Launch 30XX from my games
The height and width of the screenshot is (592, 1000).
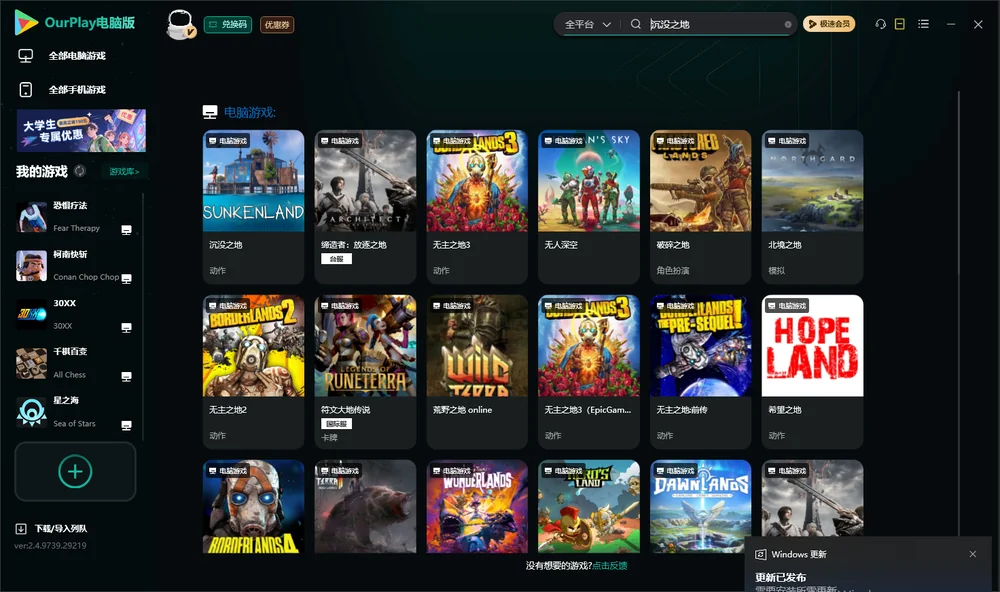pyautogui.click(x=75, y=314)
